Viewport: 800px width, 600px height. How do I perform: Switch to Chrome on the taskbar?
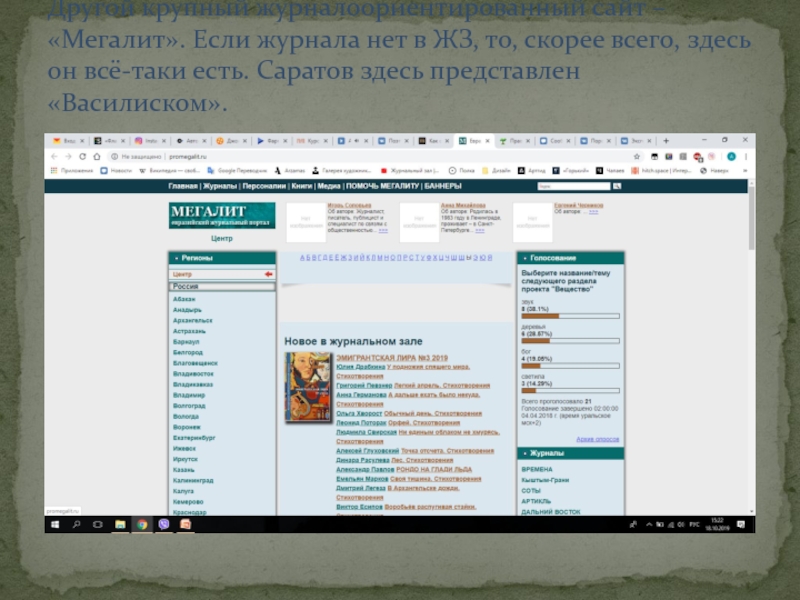pos(142,524)
